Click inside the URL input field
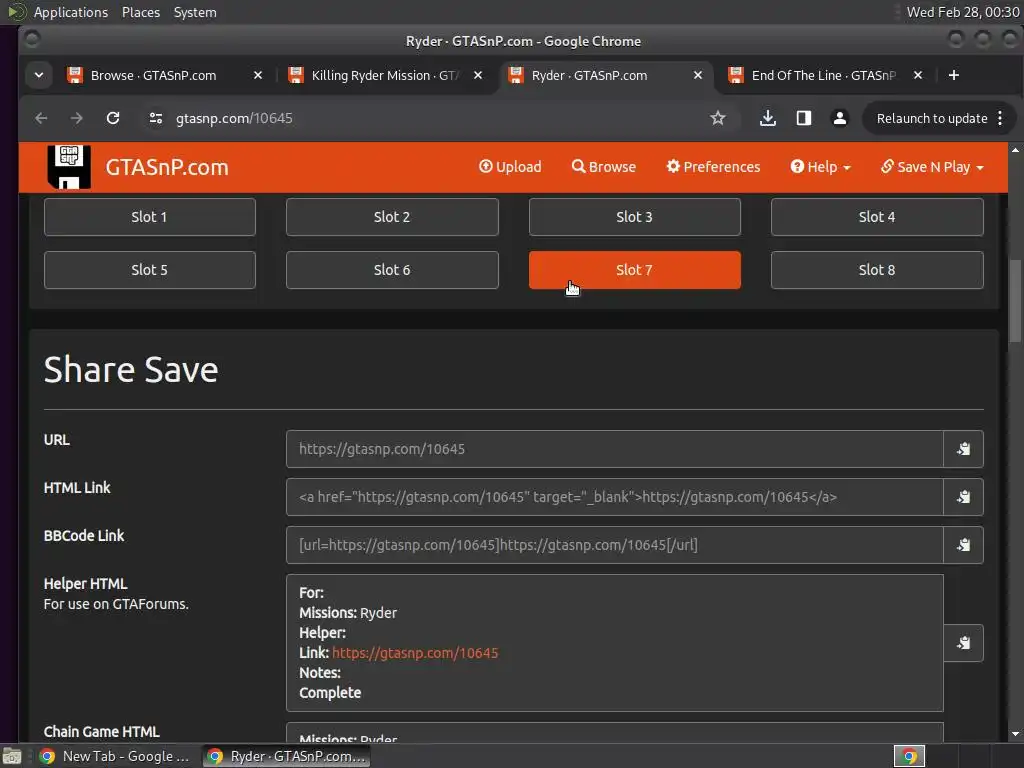This screenshot has height=768, width=1024. pyautogui.click(x=615, y=449)
